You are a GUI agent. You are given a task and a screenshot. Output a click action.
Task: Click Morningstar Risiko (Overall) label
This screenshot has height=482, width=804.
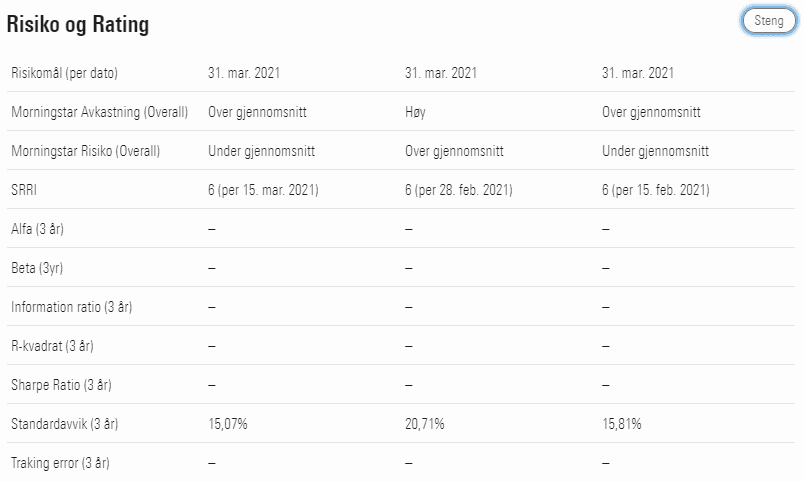(x=86, y=151)
